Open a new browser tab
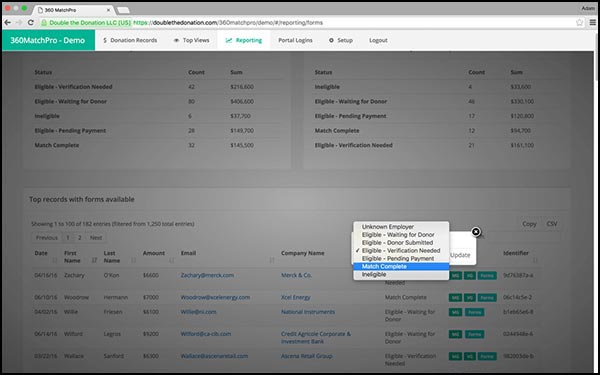 coord(123,10)
